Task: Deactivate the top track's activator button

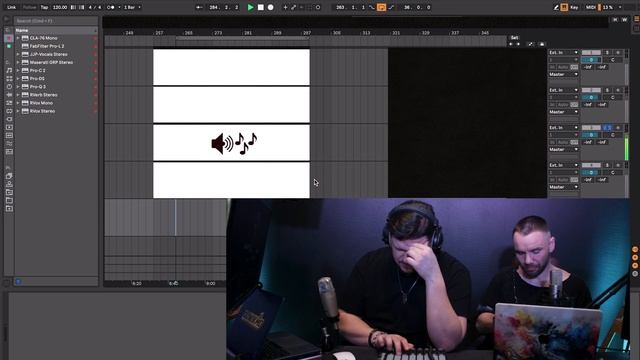Action: pyautogui.click(x=591, y=53)
